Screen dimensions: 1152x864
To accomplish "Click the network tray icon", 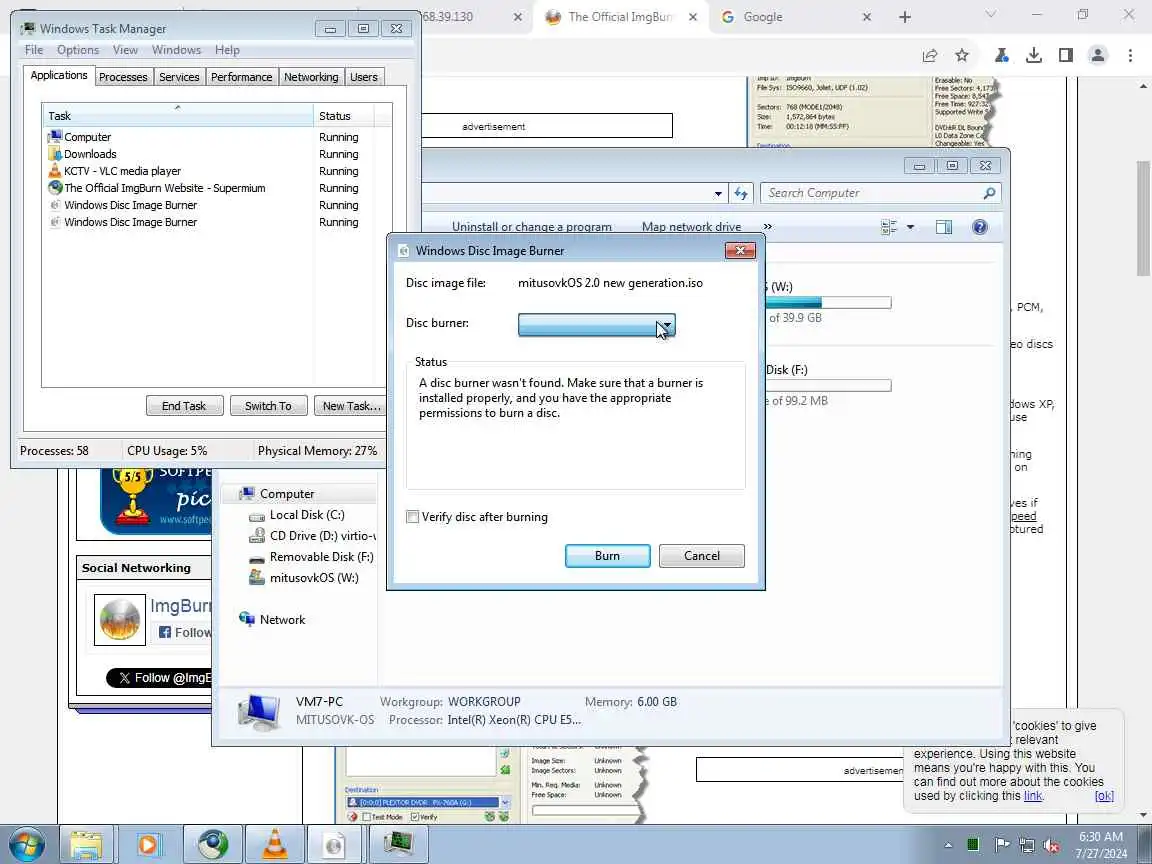I will click(x=1026, y=845).
